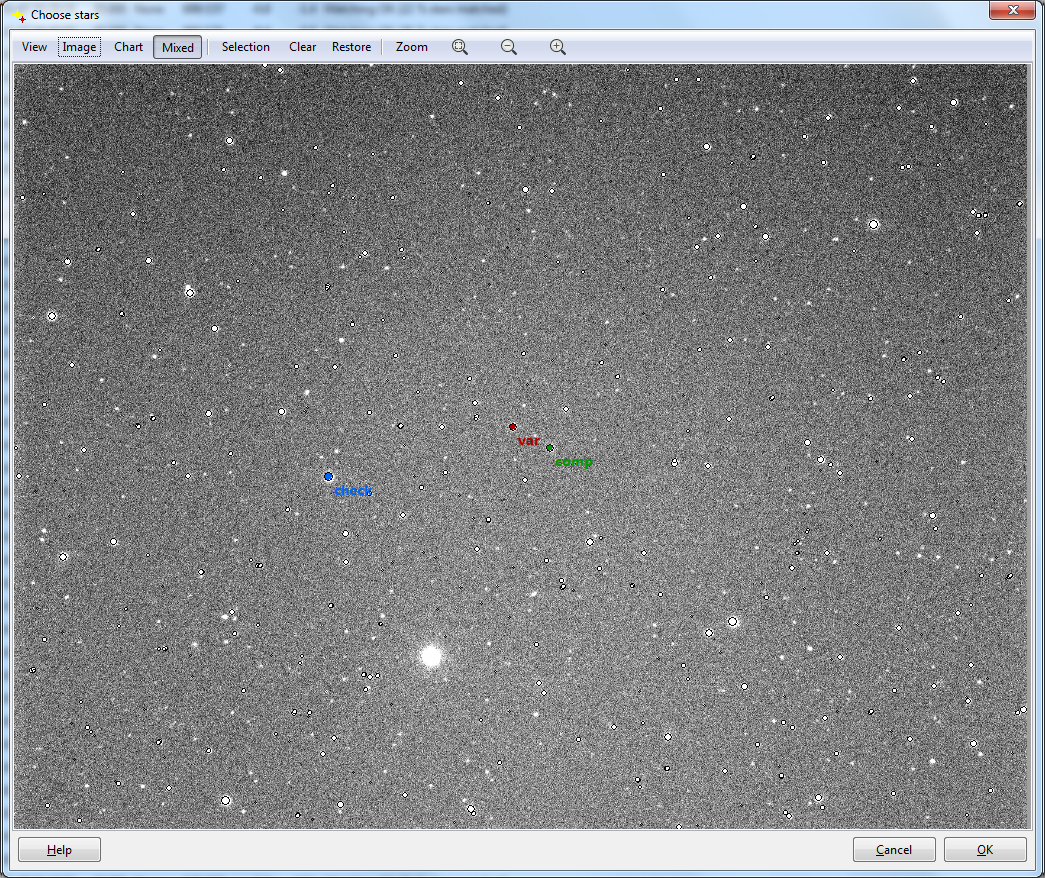Click the 'comp' label text

point(574,462)
